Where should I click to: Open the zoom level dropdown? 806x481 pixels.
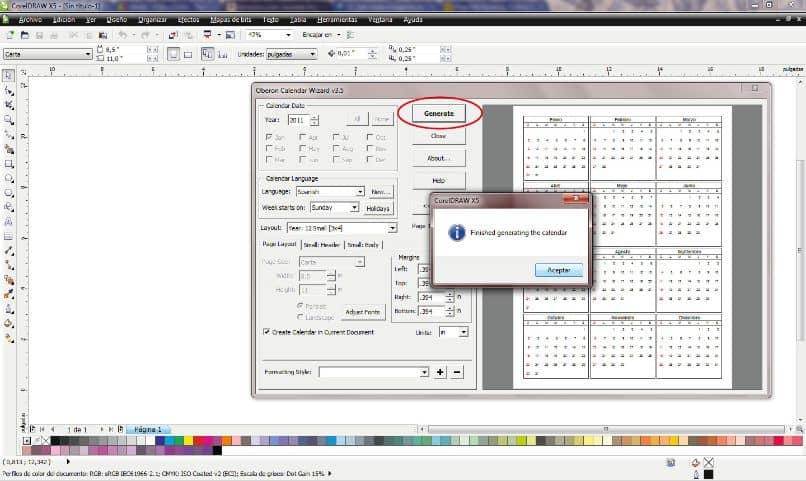(x=269, y=35)
